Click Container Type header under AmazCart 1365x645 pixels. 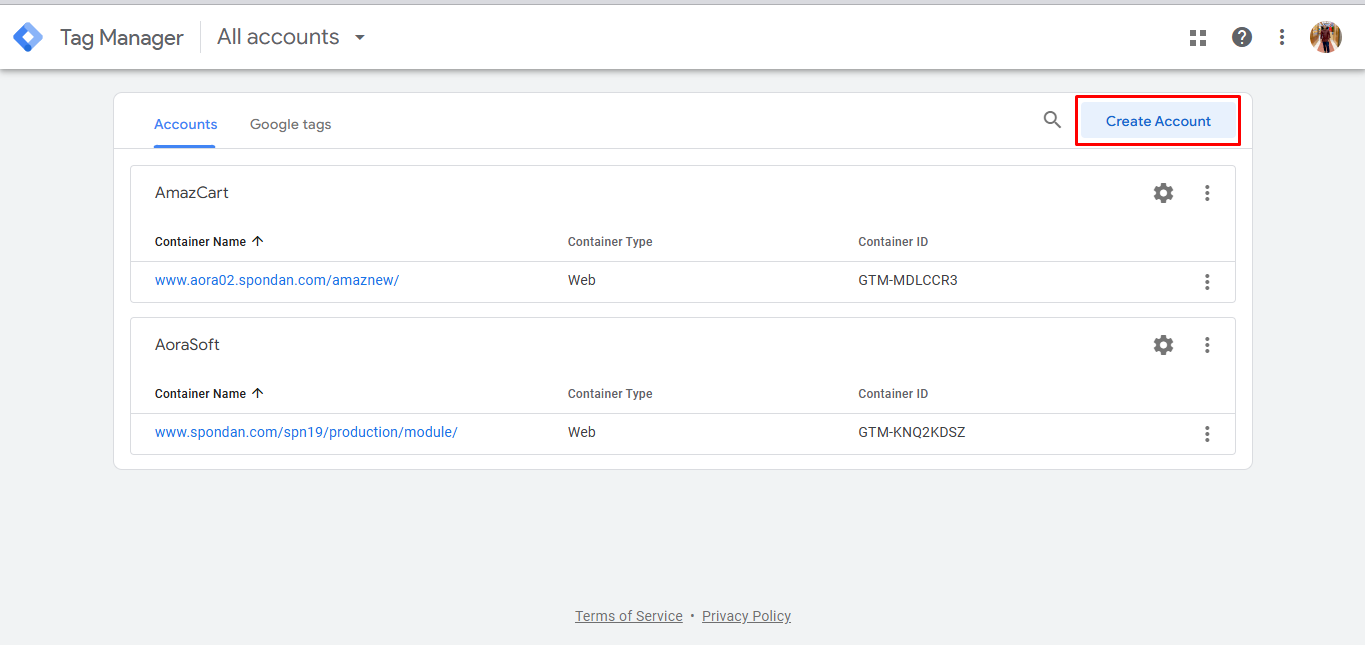pos(610,242)
